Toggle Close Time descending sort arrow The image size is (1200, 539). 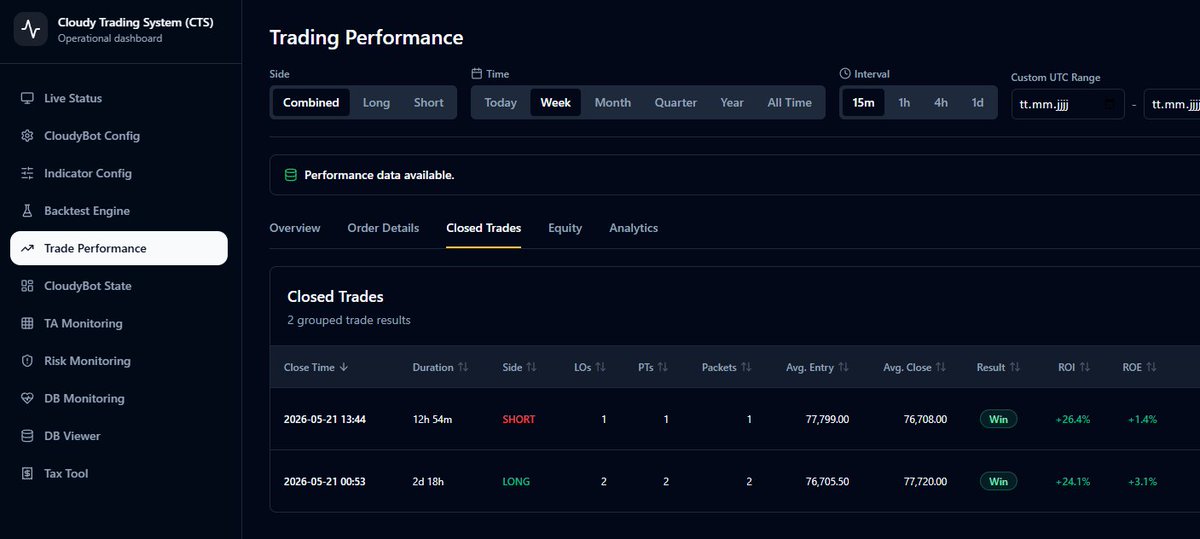coord(344,367)
